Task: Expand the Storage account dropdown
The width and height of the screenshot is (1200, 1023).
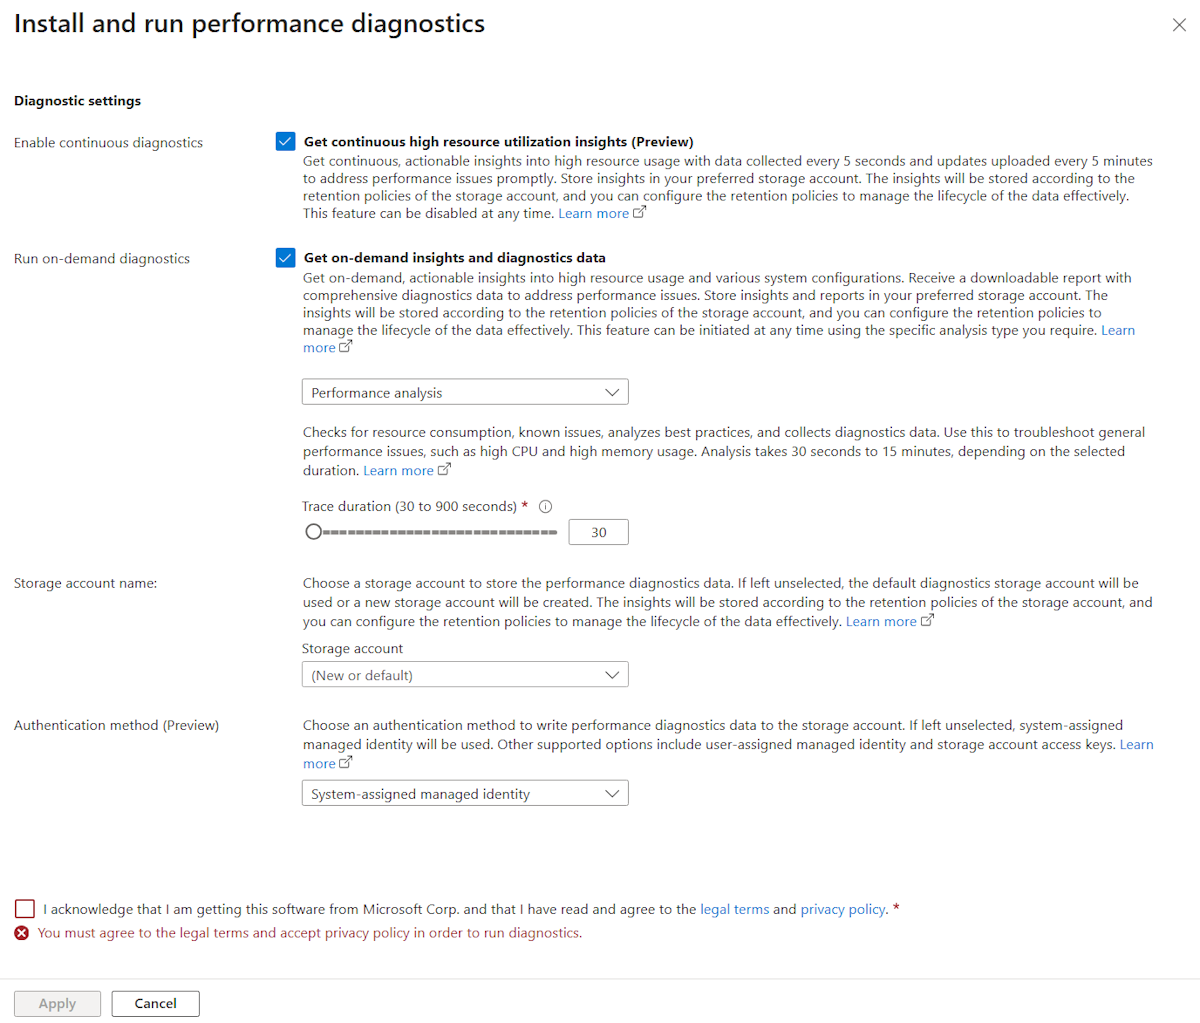Action: (x=465, y=675)
